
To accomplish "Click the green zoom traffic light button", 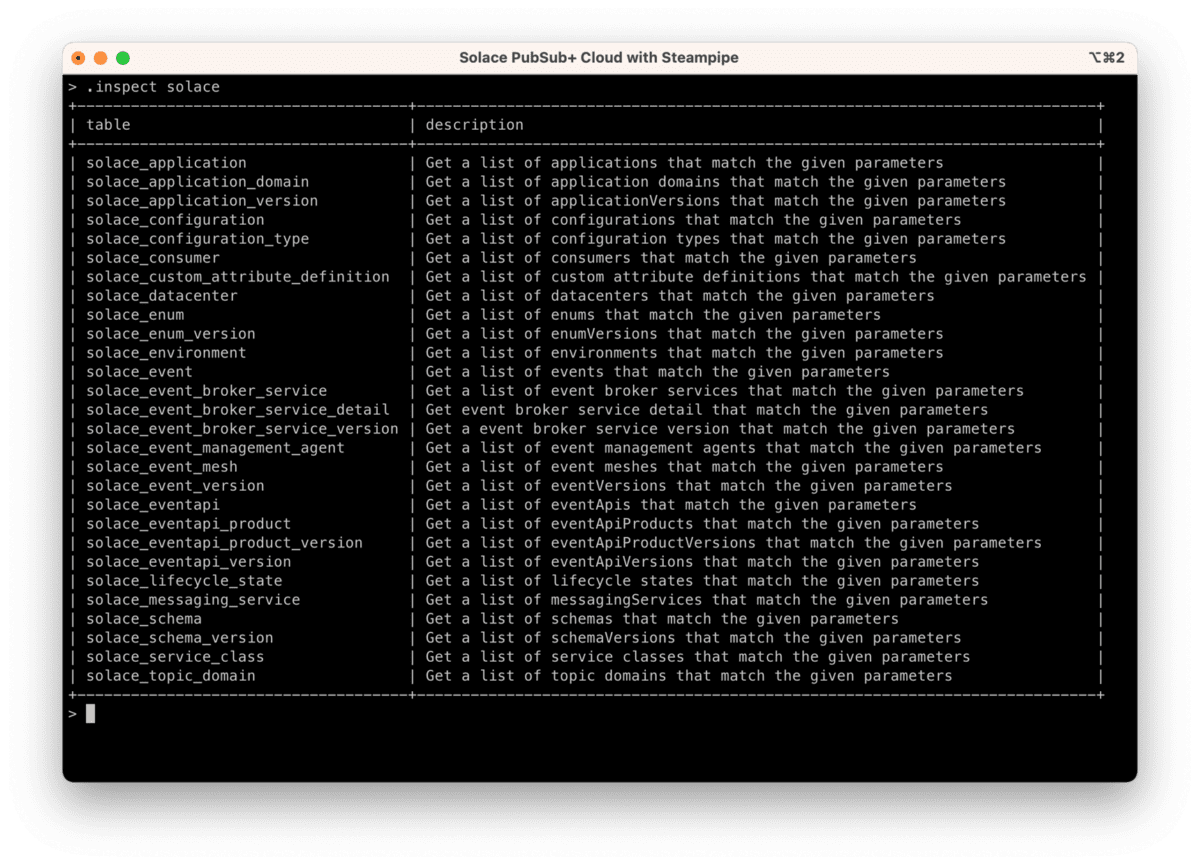I will 121,58.
